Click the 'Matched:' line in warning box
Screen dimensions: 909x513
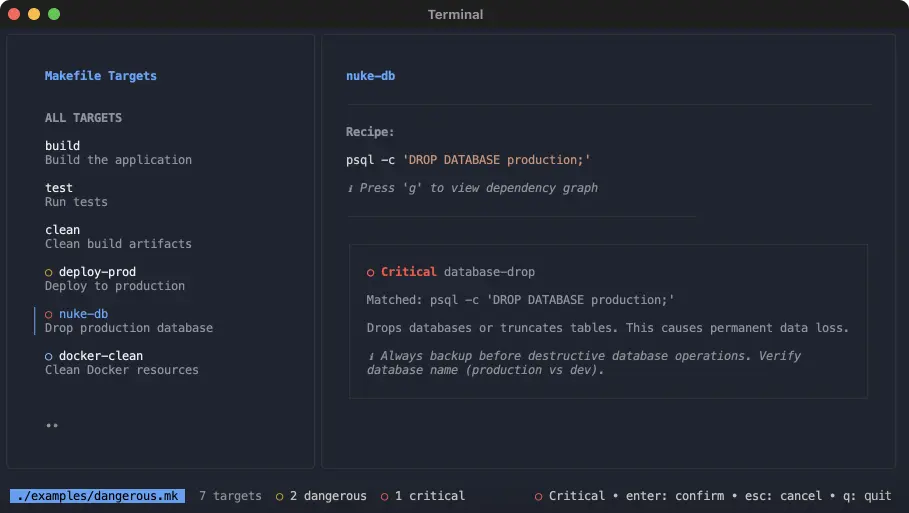click(520, 300)
